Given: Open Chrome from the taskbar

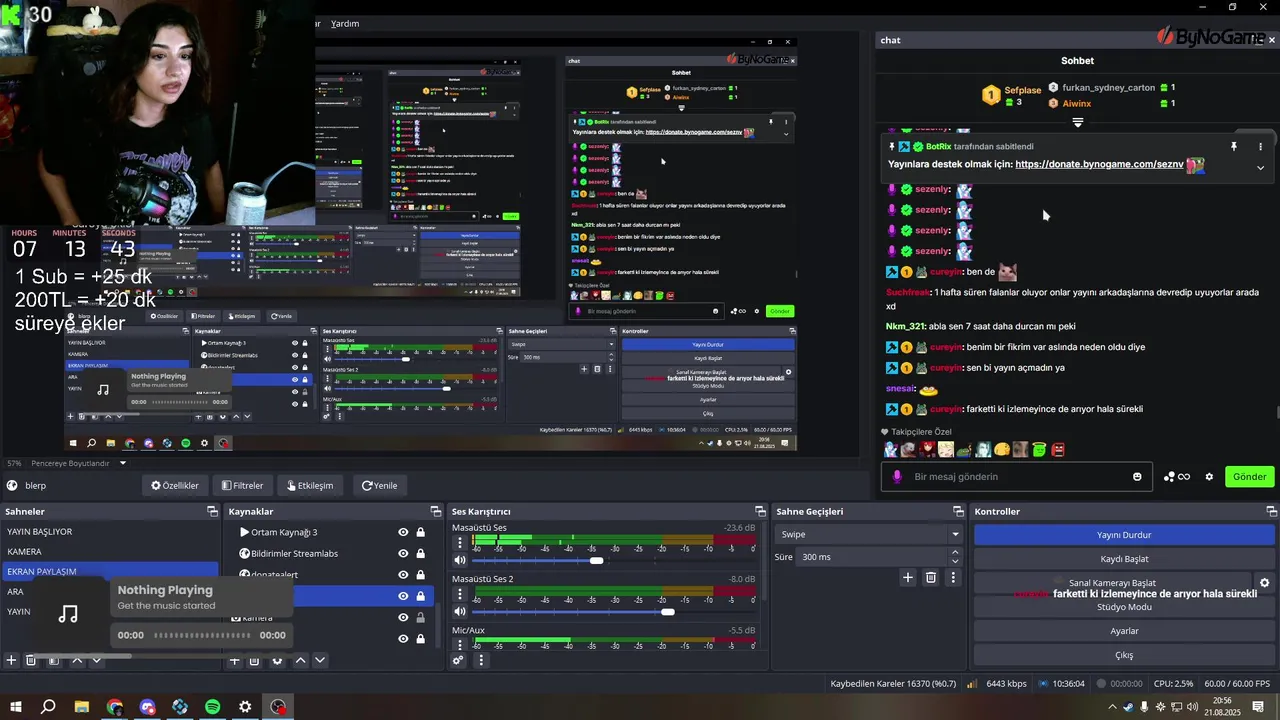Looking at the screenshot, I should tap(114, 707).
